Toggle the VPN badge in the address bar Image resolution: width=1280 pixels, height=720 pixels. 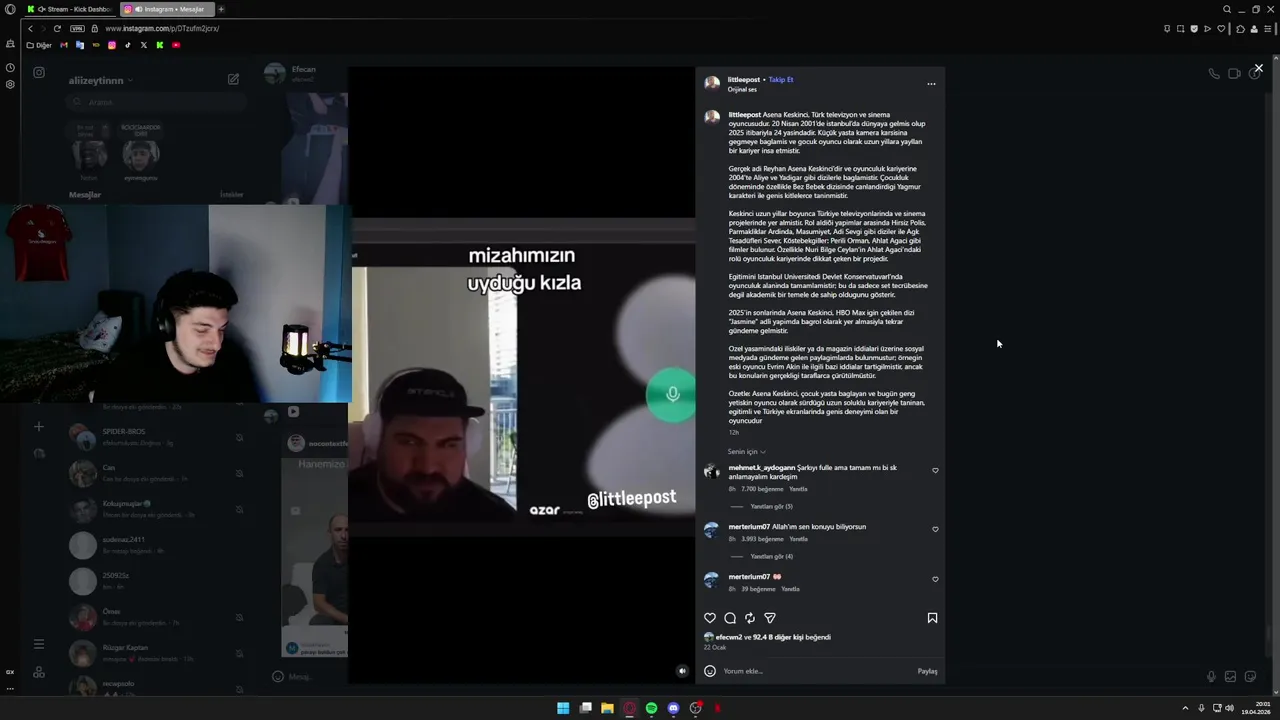click(x=77, y=28)
